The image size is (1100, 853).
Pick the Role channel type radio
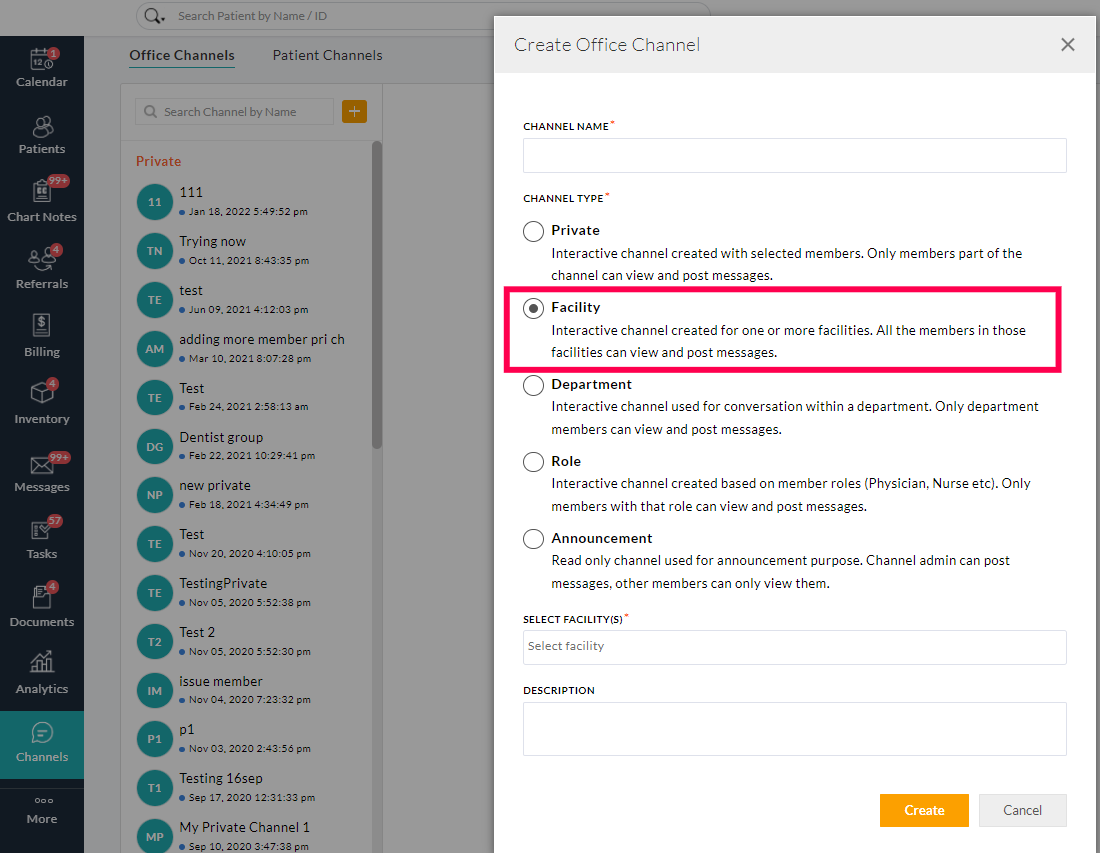[x=534, y=462]
